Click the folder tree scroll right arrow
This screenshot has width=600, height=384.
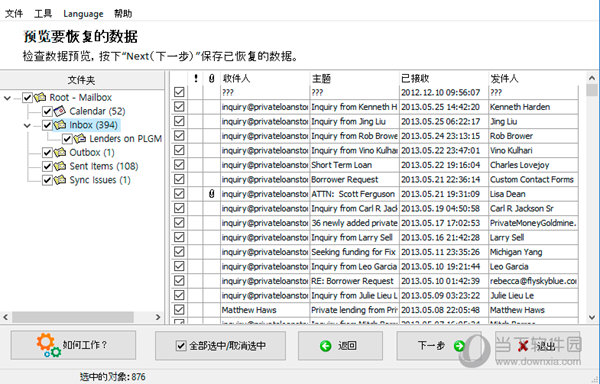[x=158, y=317]
